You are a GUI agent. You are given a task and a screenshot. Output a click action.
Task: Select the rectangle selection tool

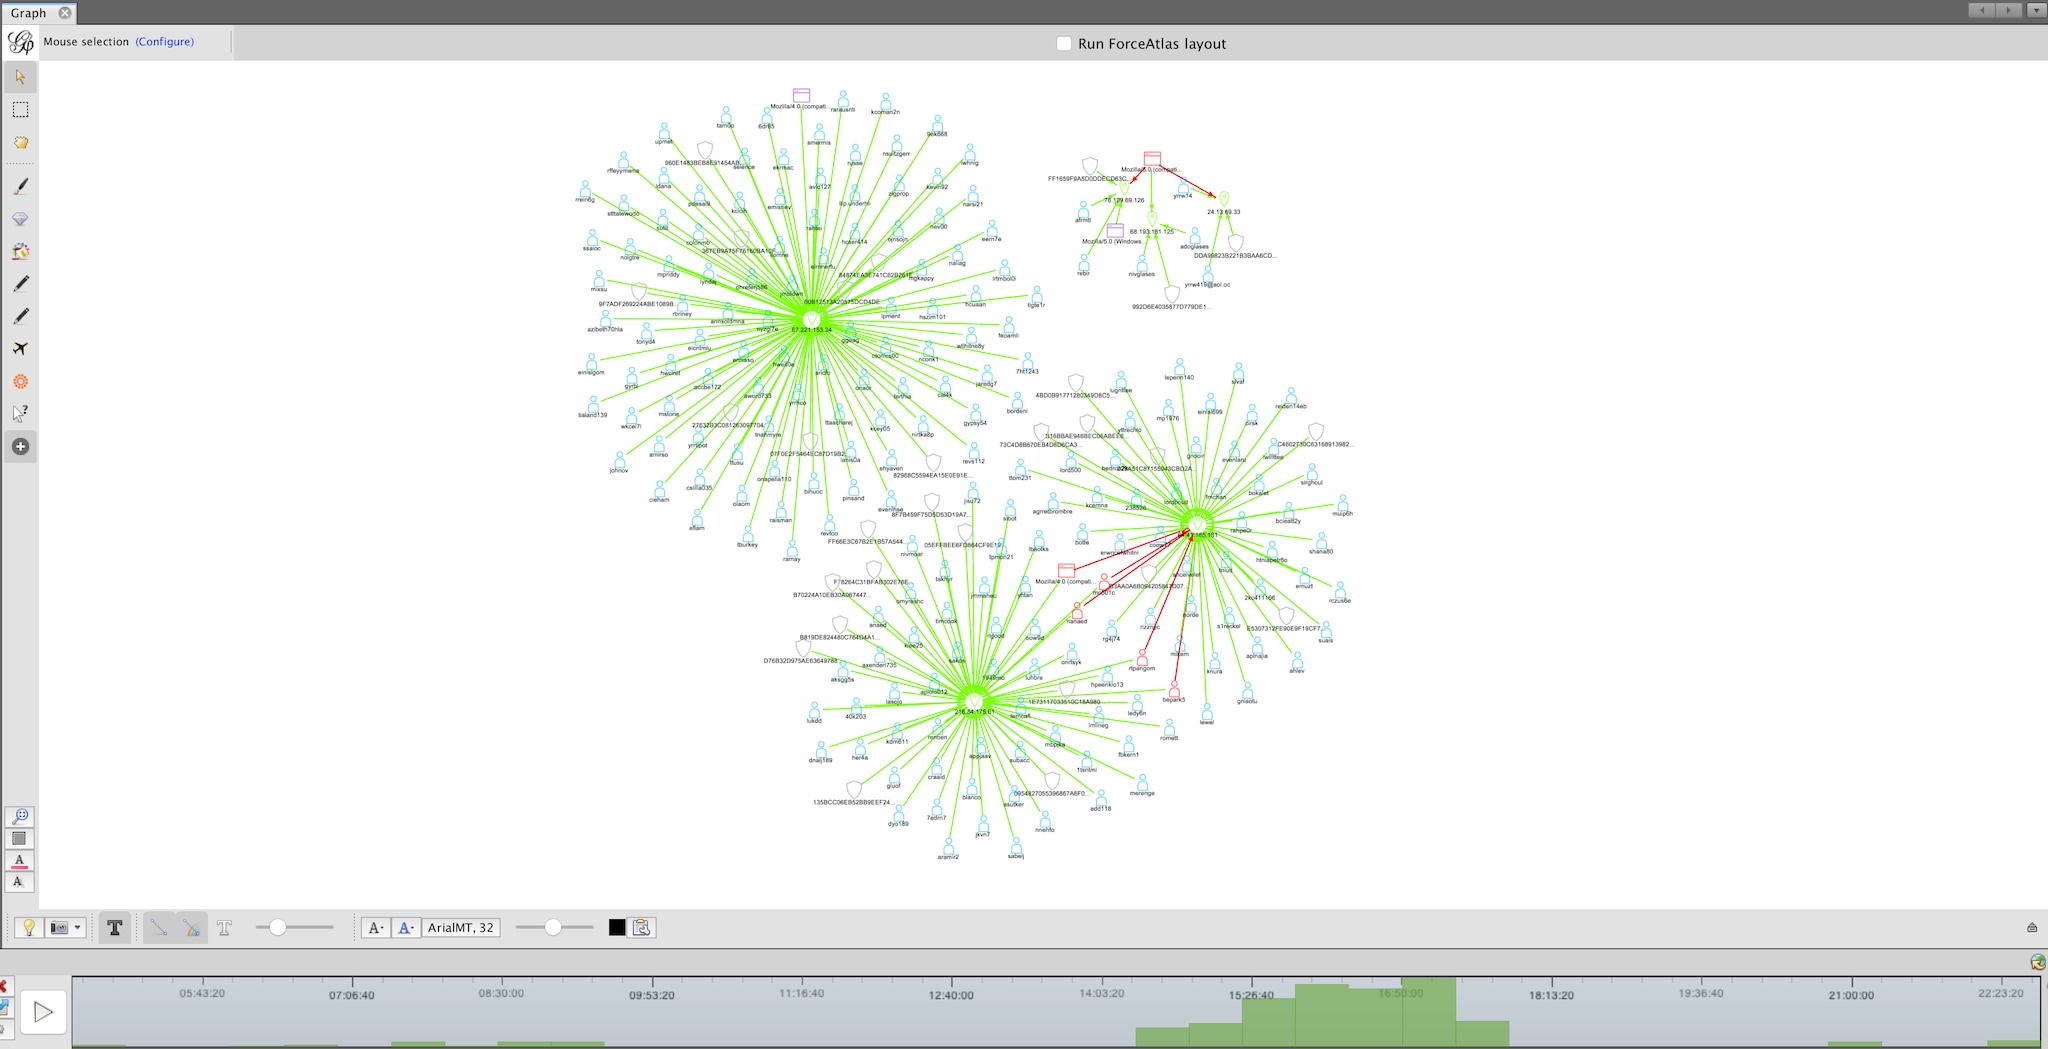(x=20, y=110)
